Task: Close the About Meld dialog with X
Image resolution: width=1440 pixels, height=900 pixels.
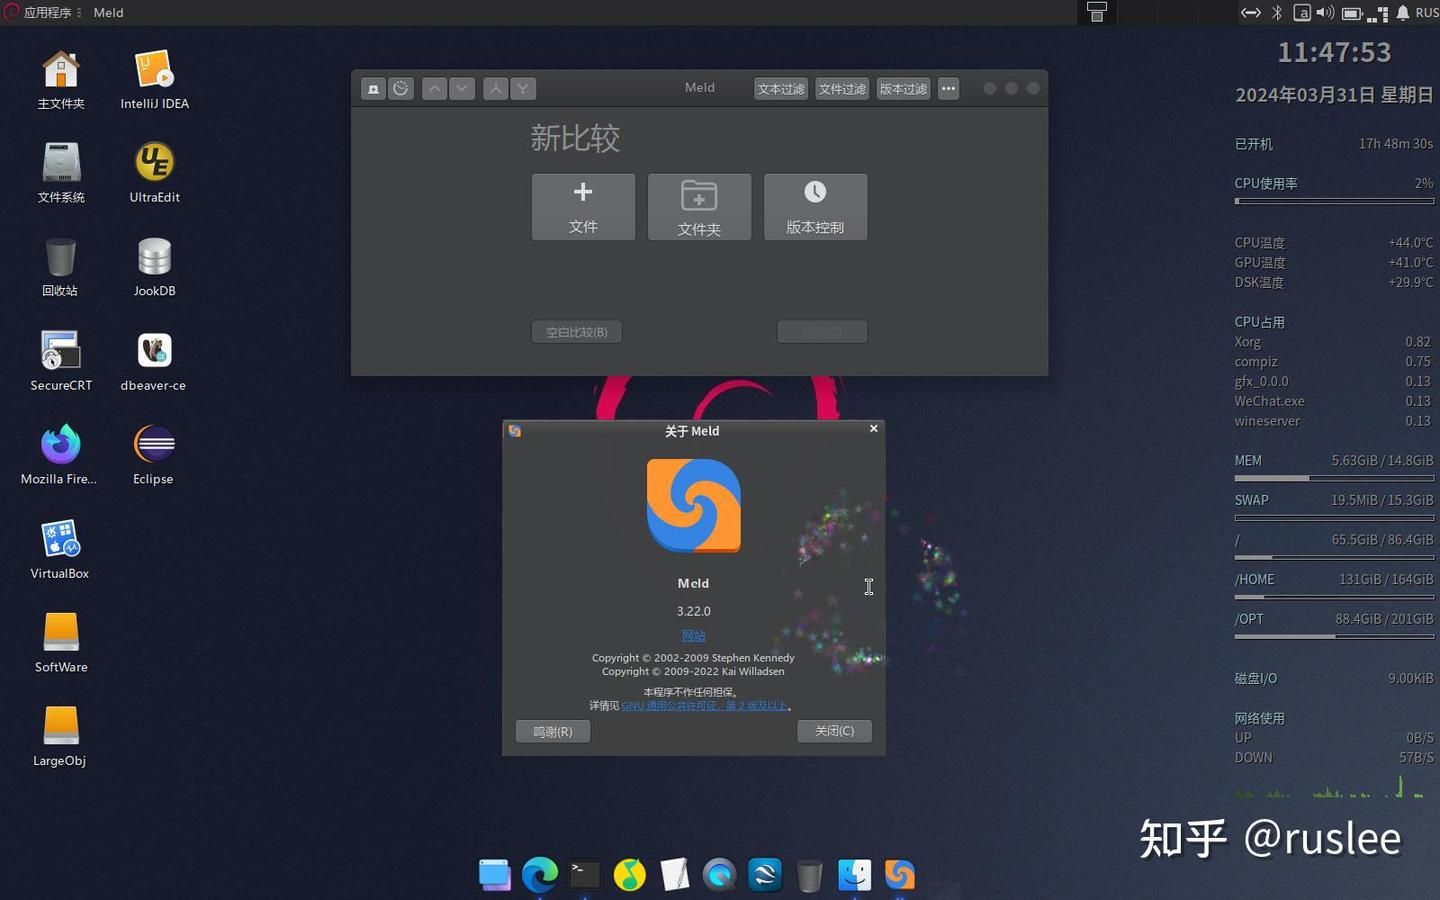Action: click(x=873, y=429)
